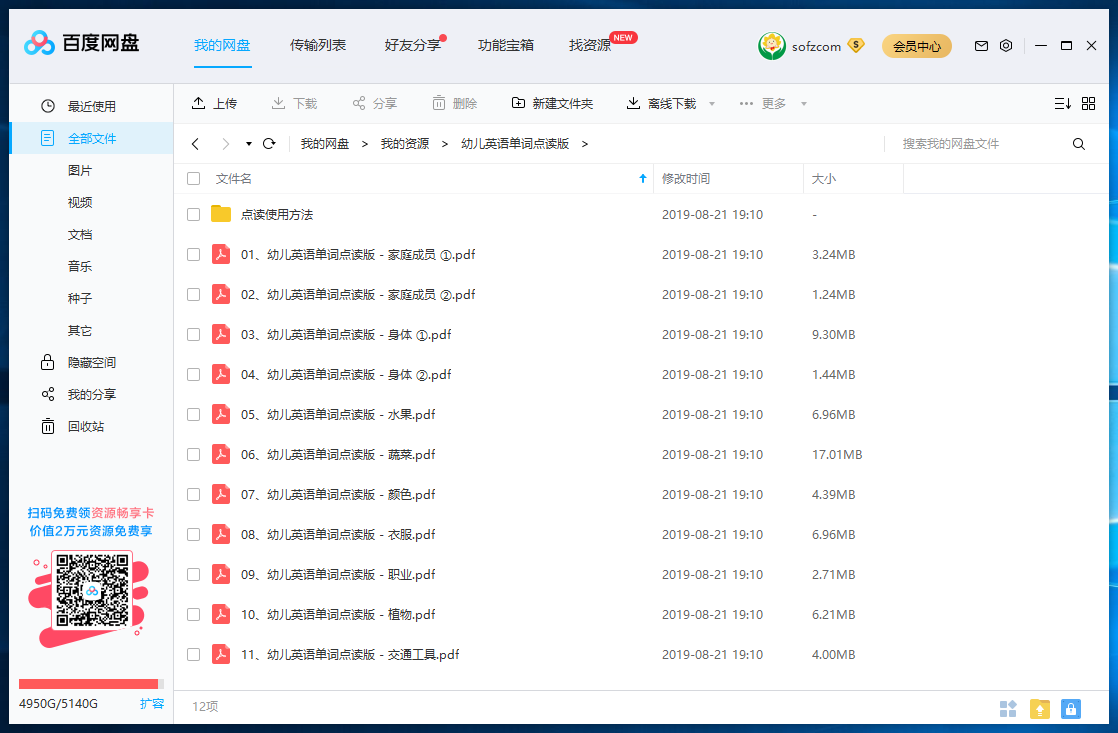Check the 点读使用方法 folder checkbox
This screenshot has height=733, width=1118.
click(194, 214)
